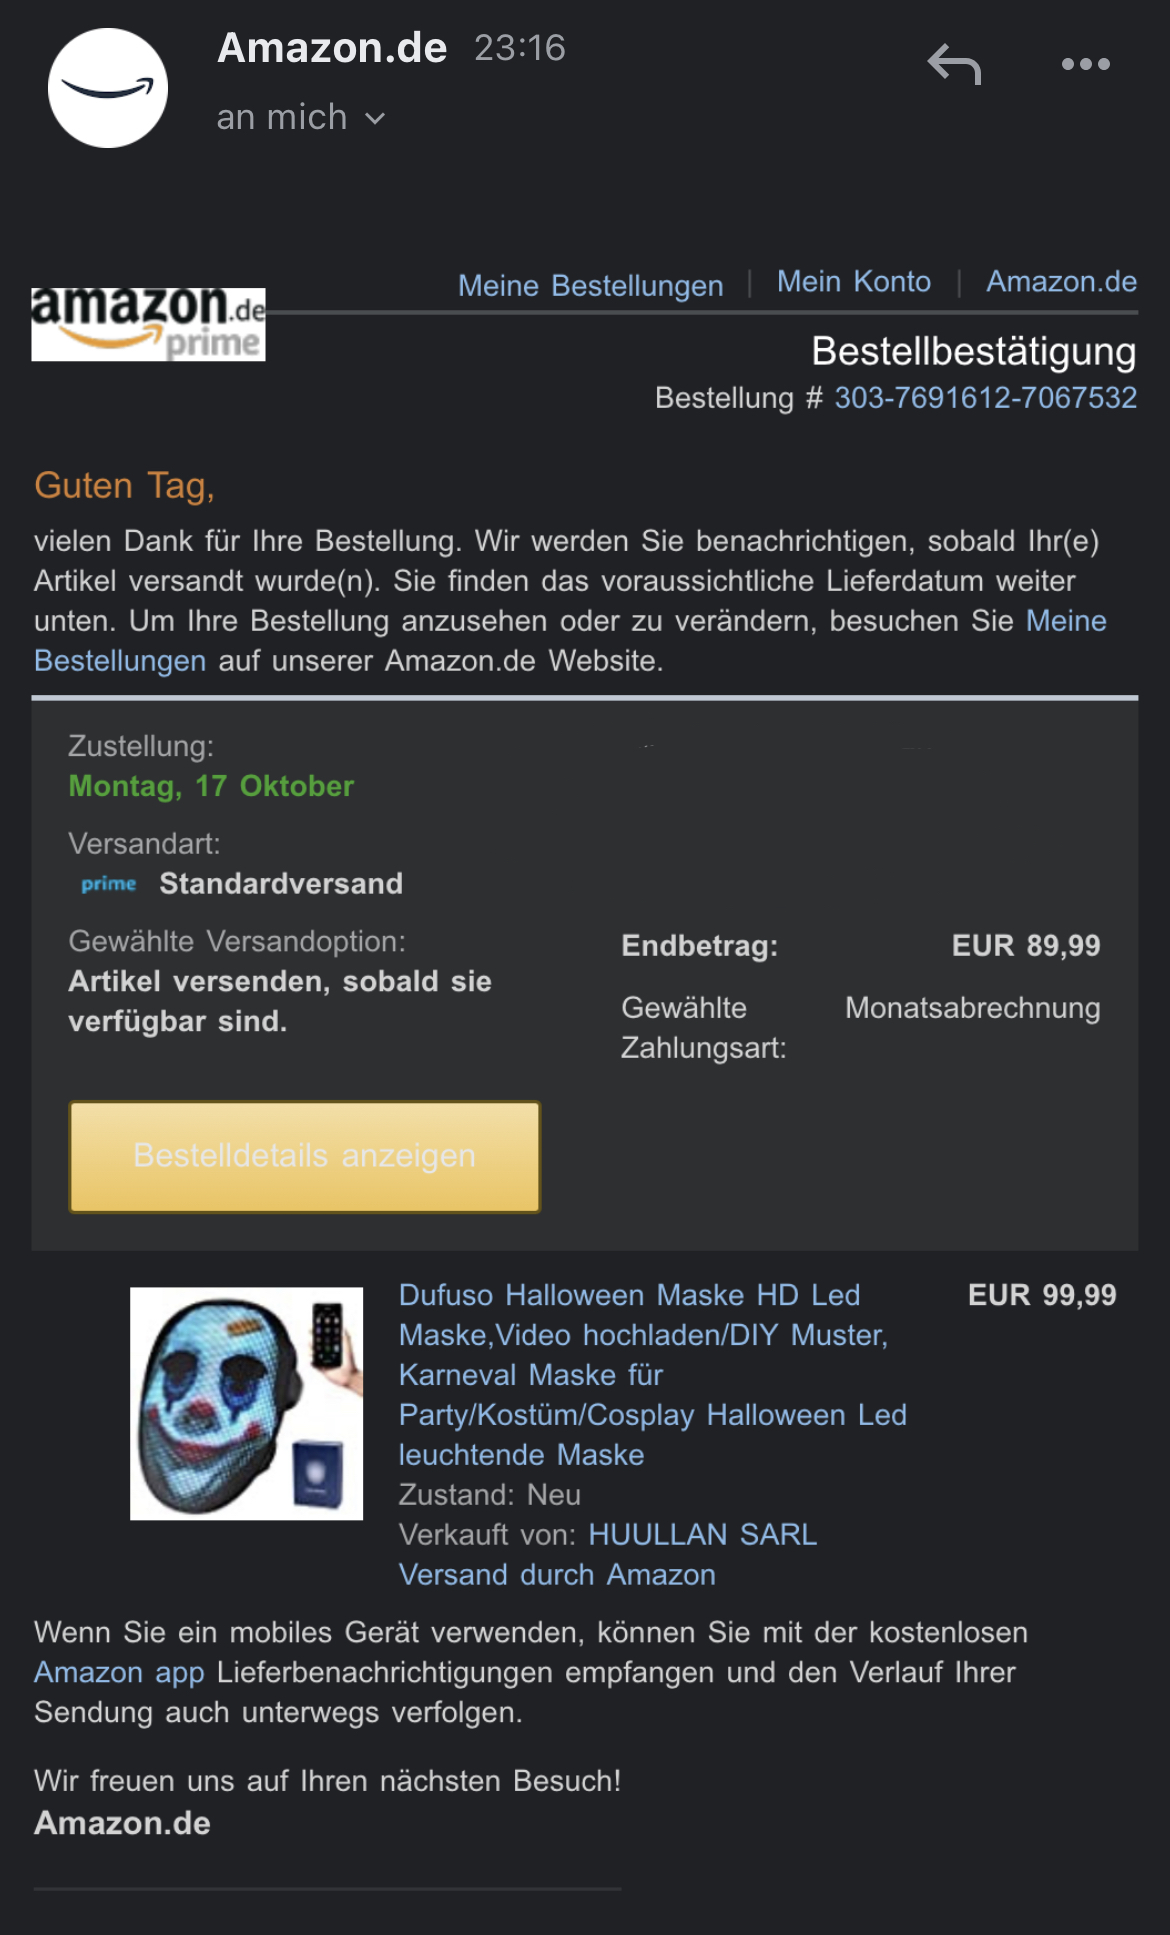Open the three-dot more options menu
Screen dimensions: 1170x1935
point(1085,64)
